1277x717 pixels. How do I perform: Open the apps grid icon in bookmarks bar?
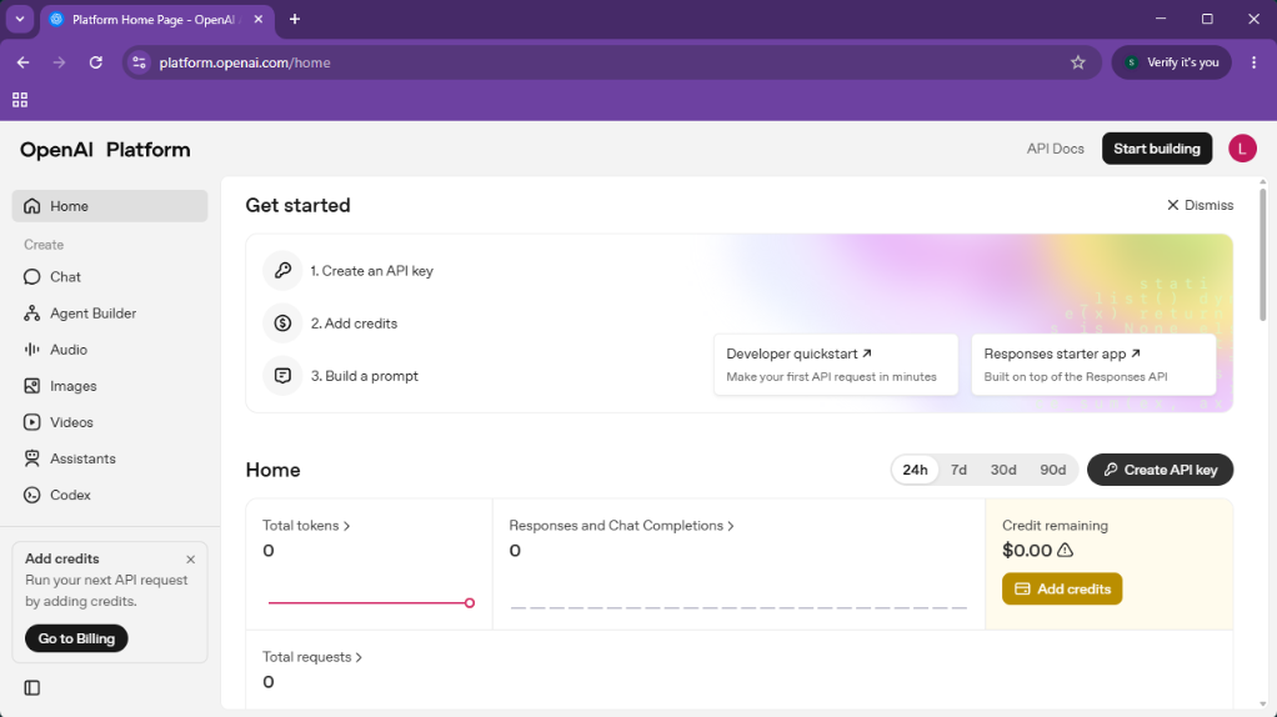click(x=20, y=100)
